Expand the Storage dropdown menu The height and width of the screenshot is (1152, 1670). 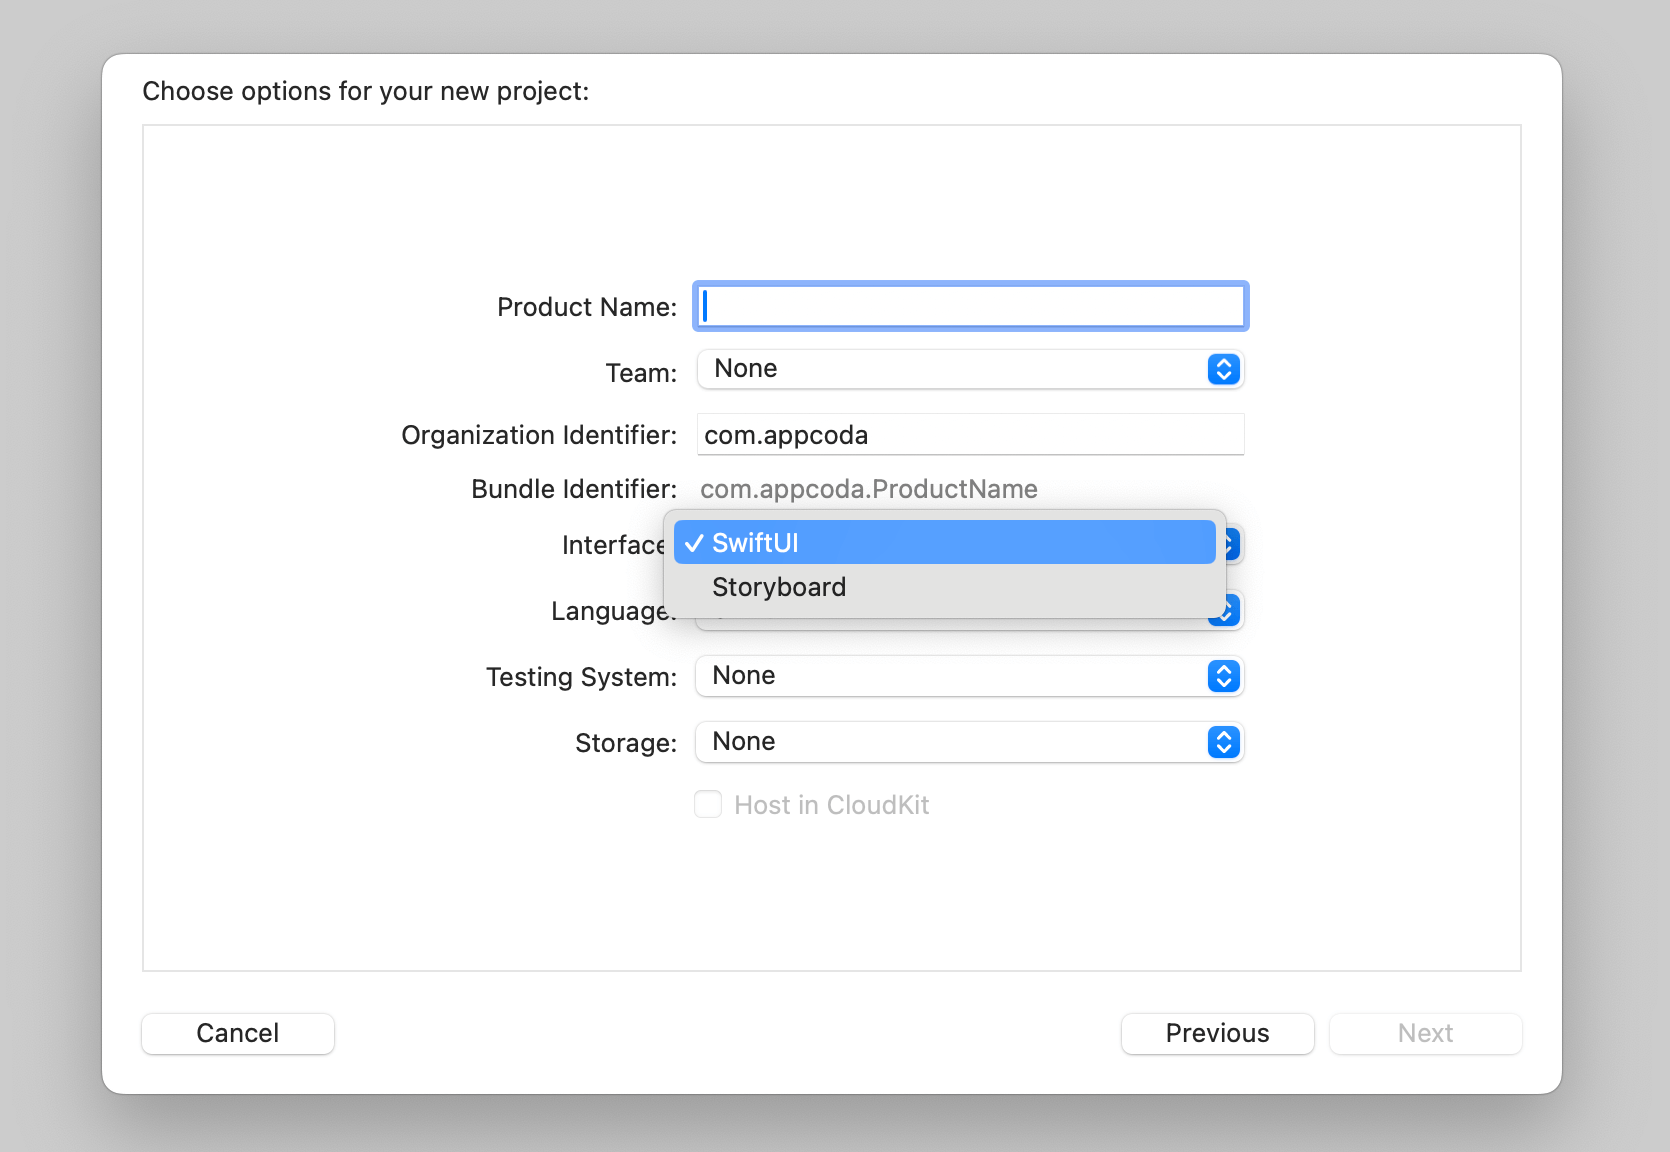point(950,742)
